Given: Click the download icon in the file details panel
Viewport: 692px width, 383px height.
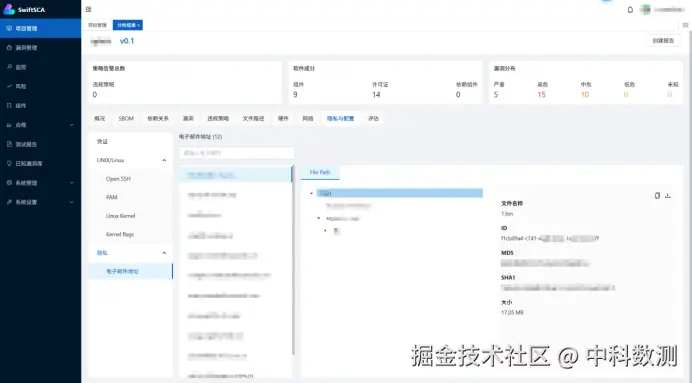Looking at the screenshot, I should tap(668, 195).
